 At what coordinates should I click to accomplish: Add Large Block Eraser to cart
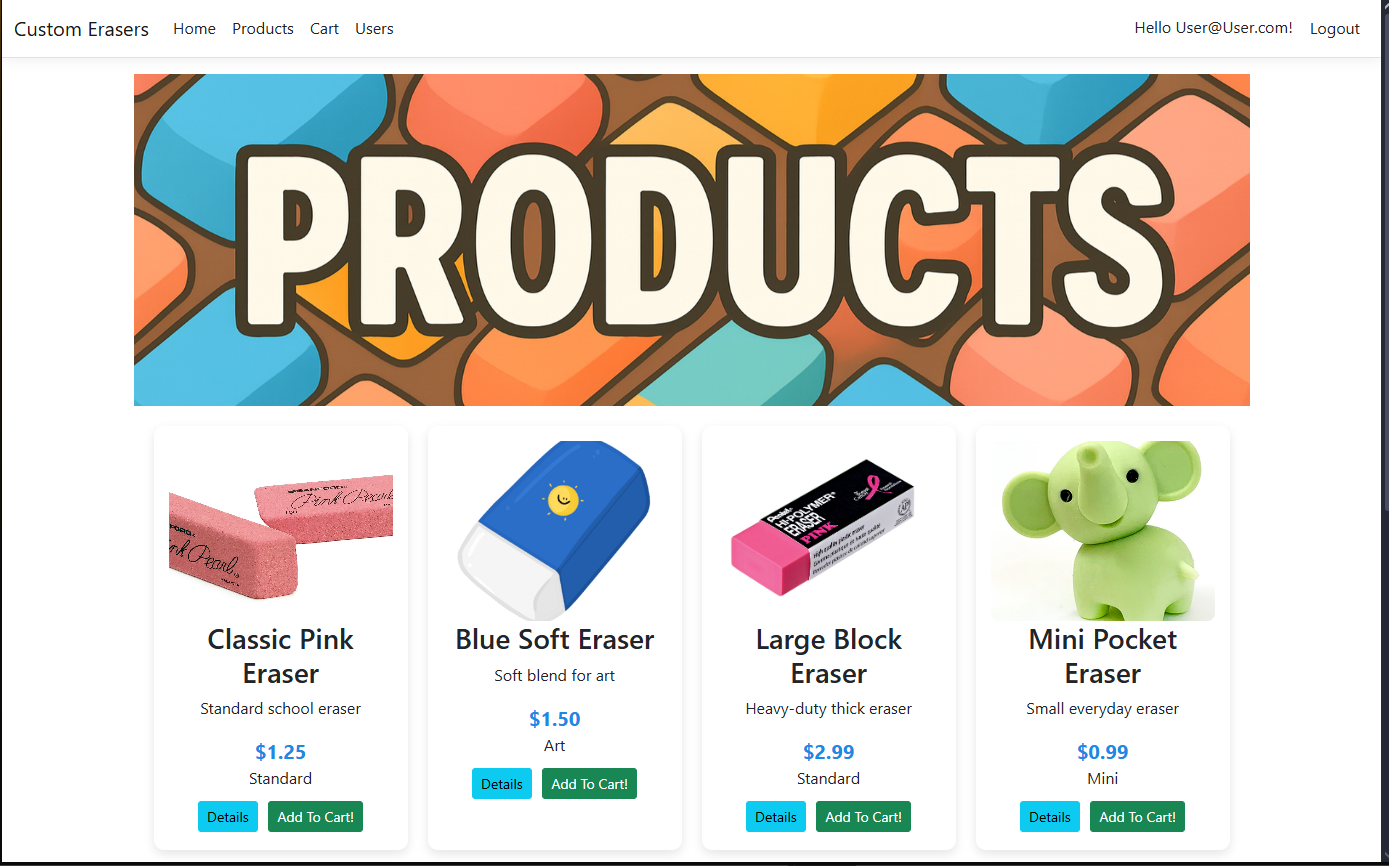click(863, 817)
